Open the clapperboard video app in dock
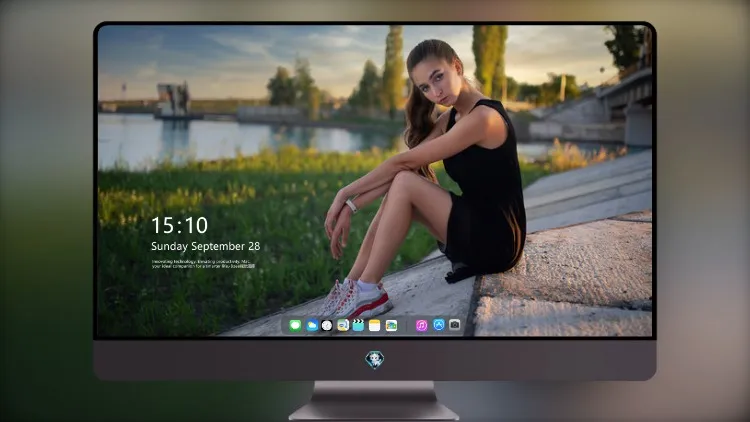 click(x=358, y=325)
